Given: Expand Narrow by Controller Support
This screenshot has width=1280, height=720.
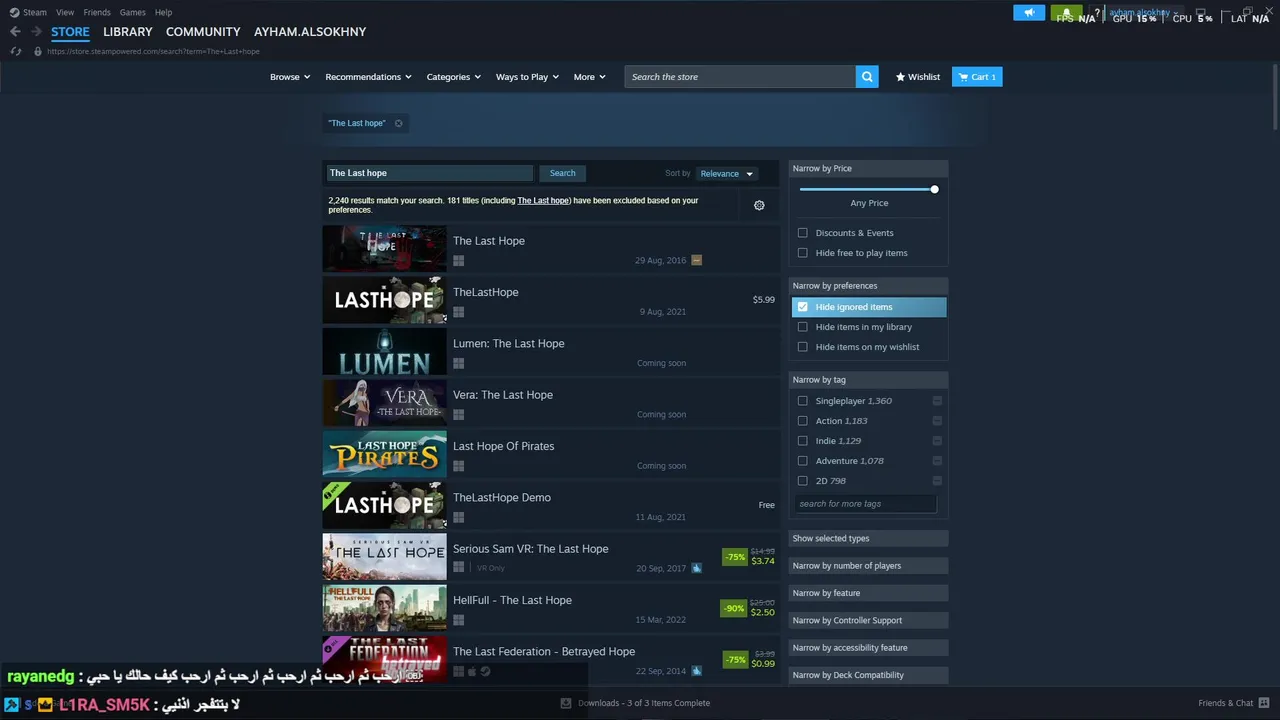Looking at the screenshot, I should coord(868,621).
